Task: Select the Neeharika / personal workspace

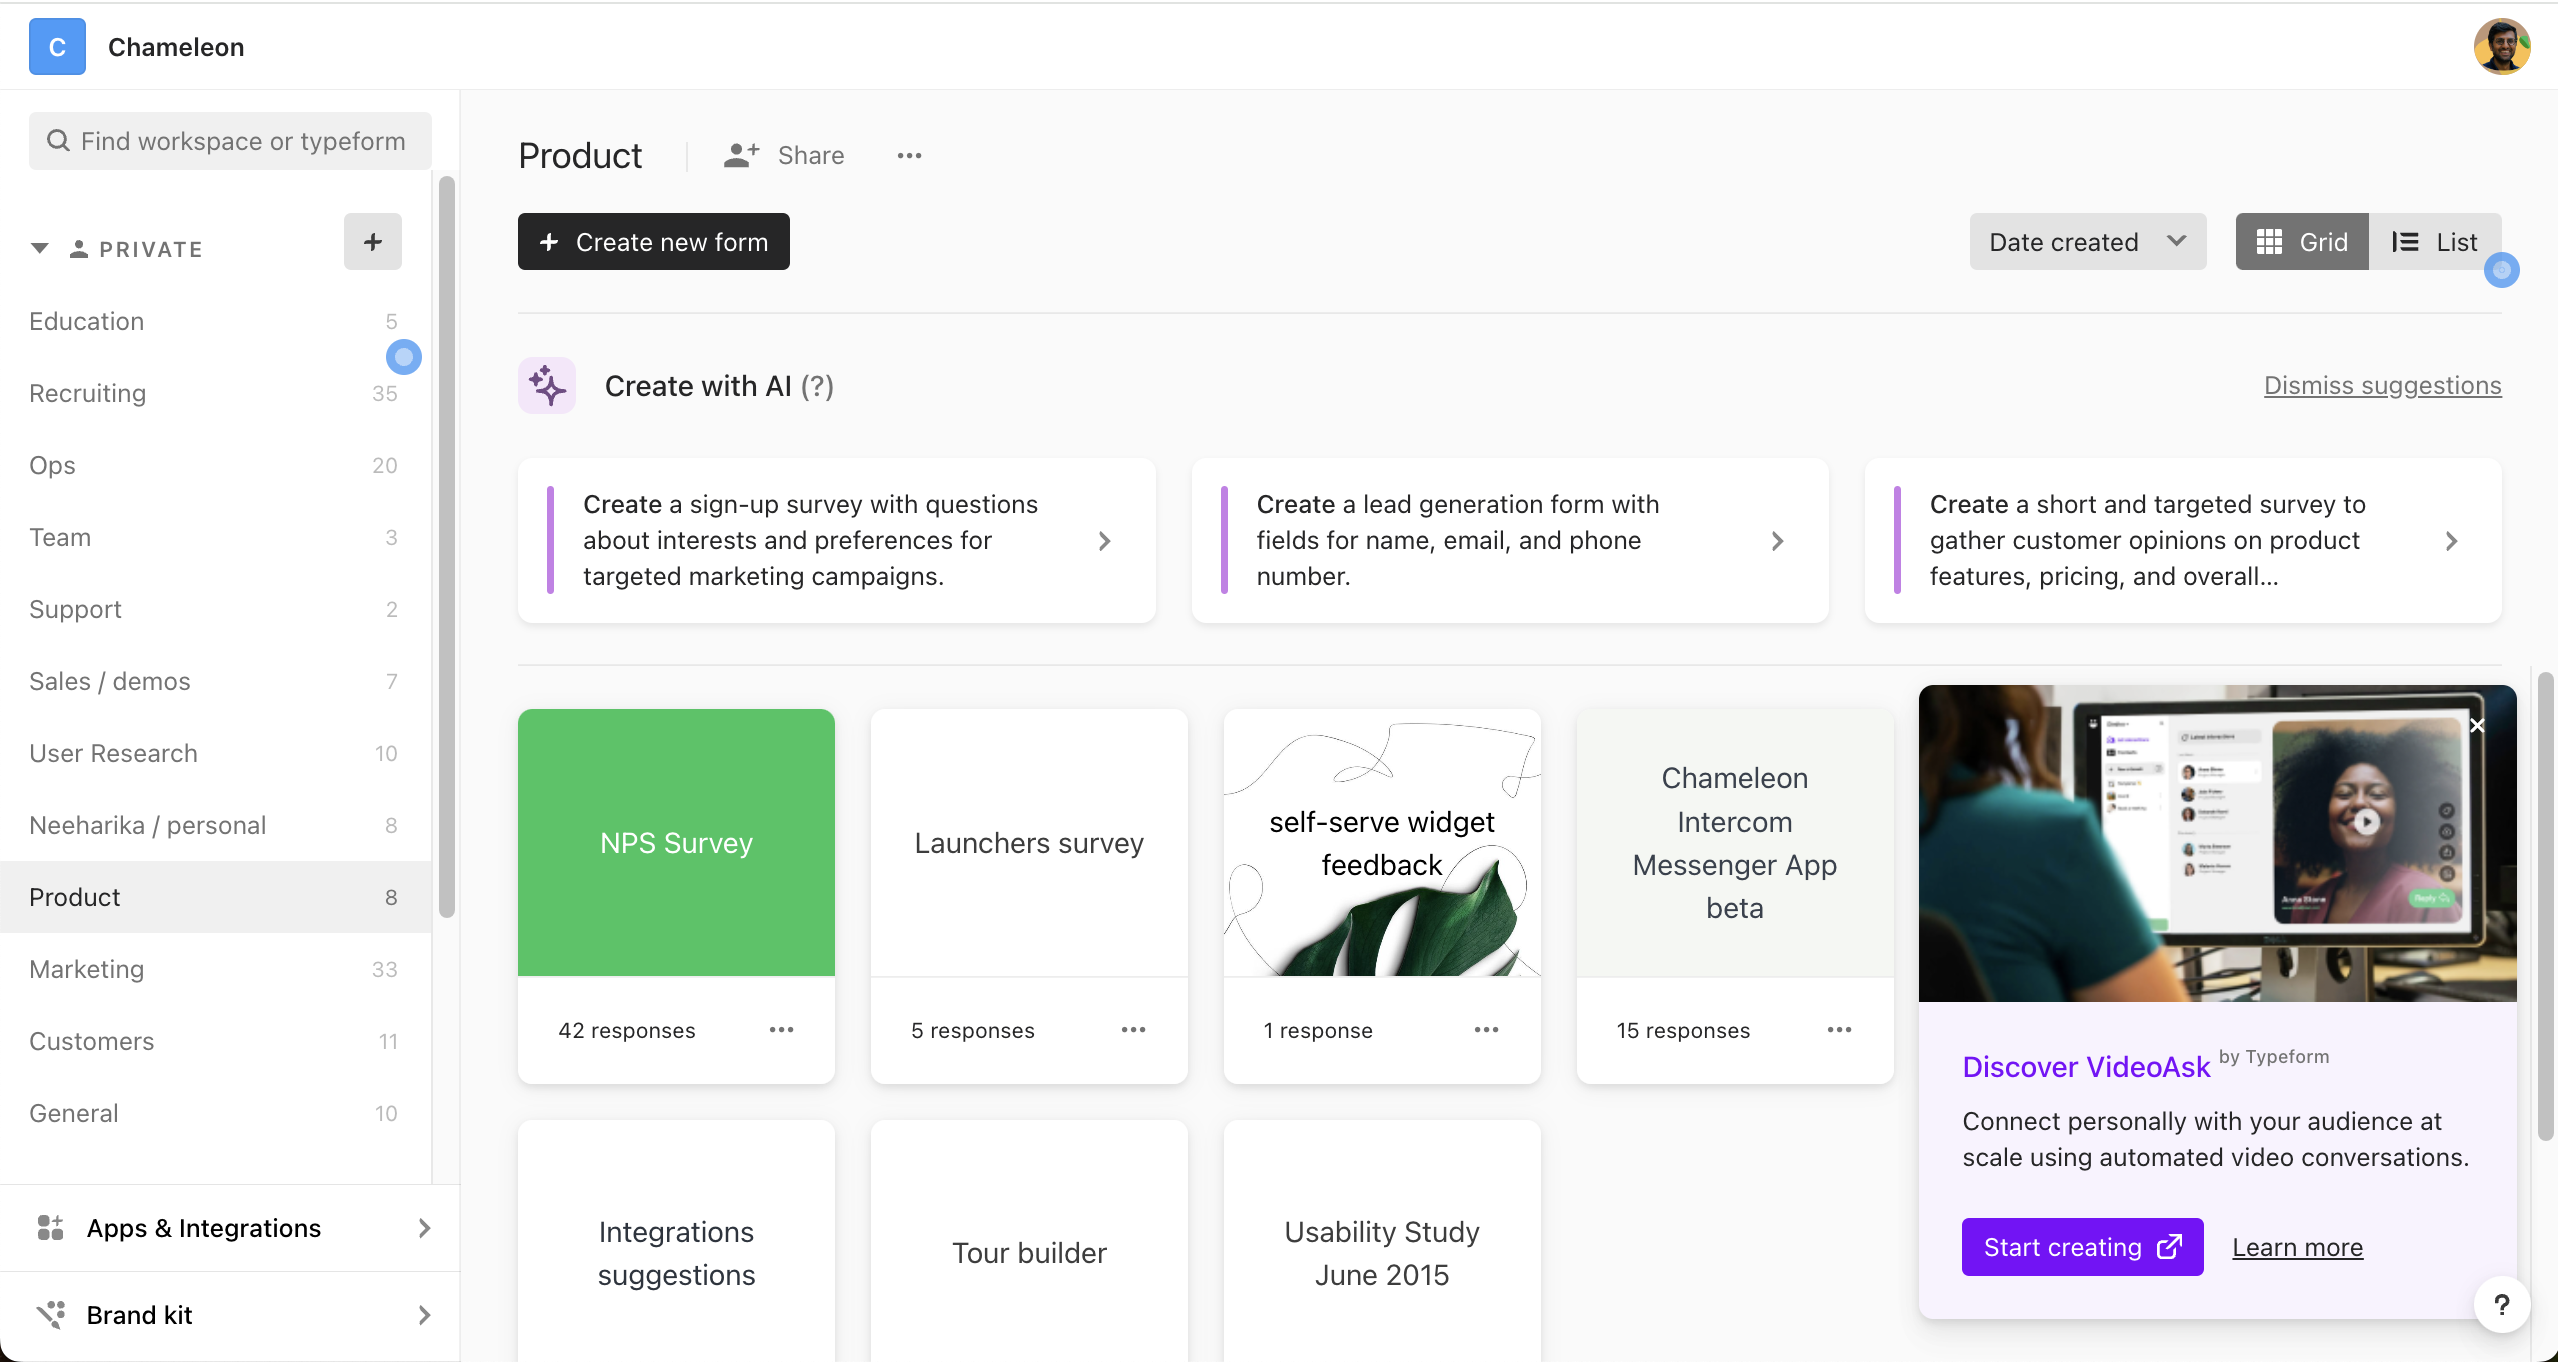Action: click(215, 825)
